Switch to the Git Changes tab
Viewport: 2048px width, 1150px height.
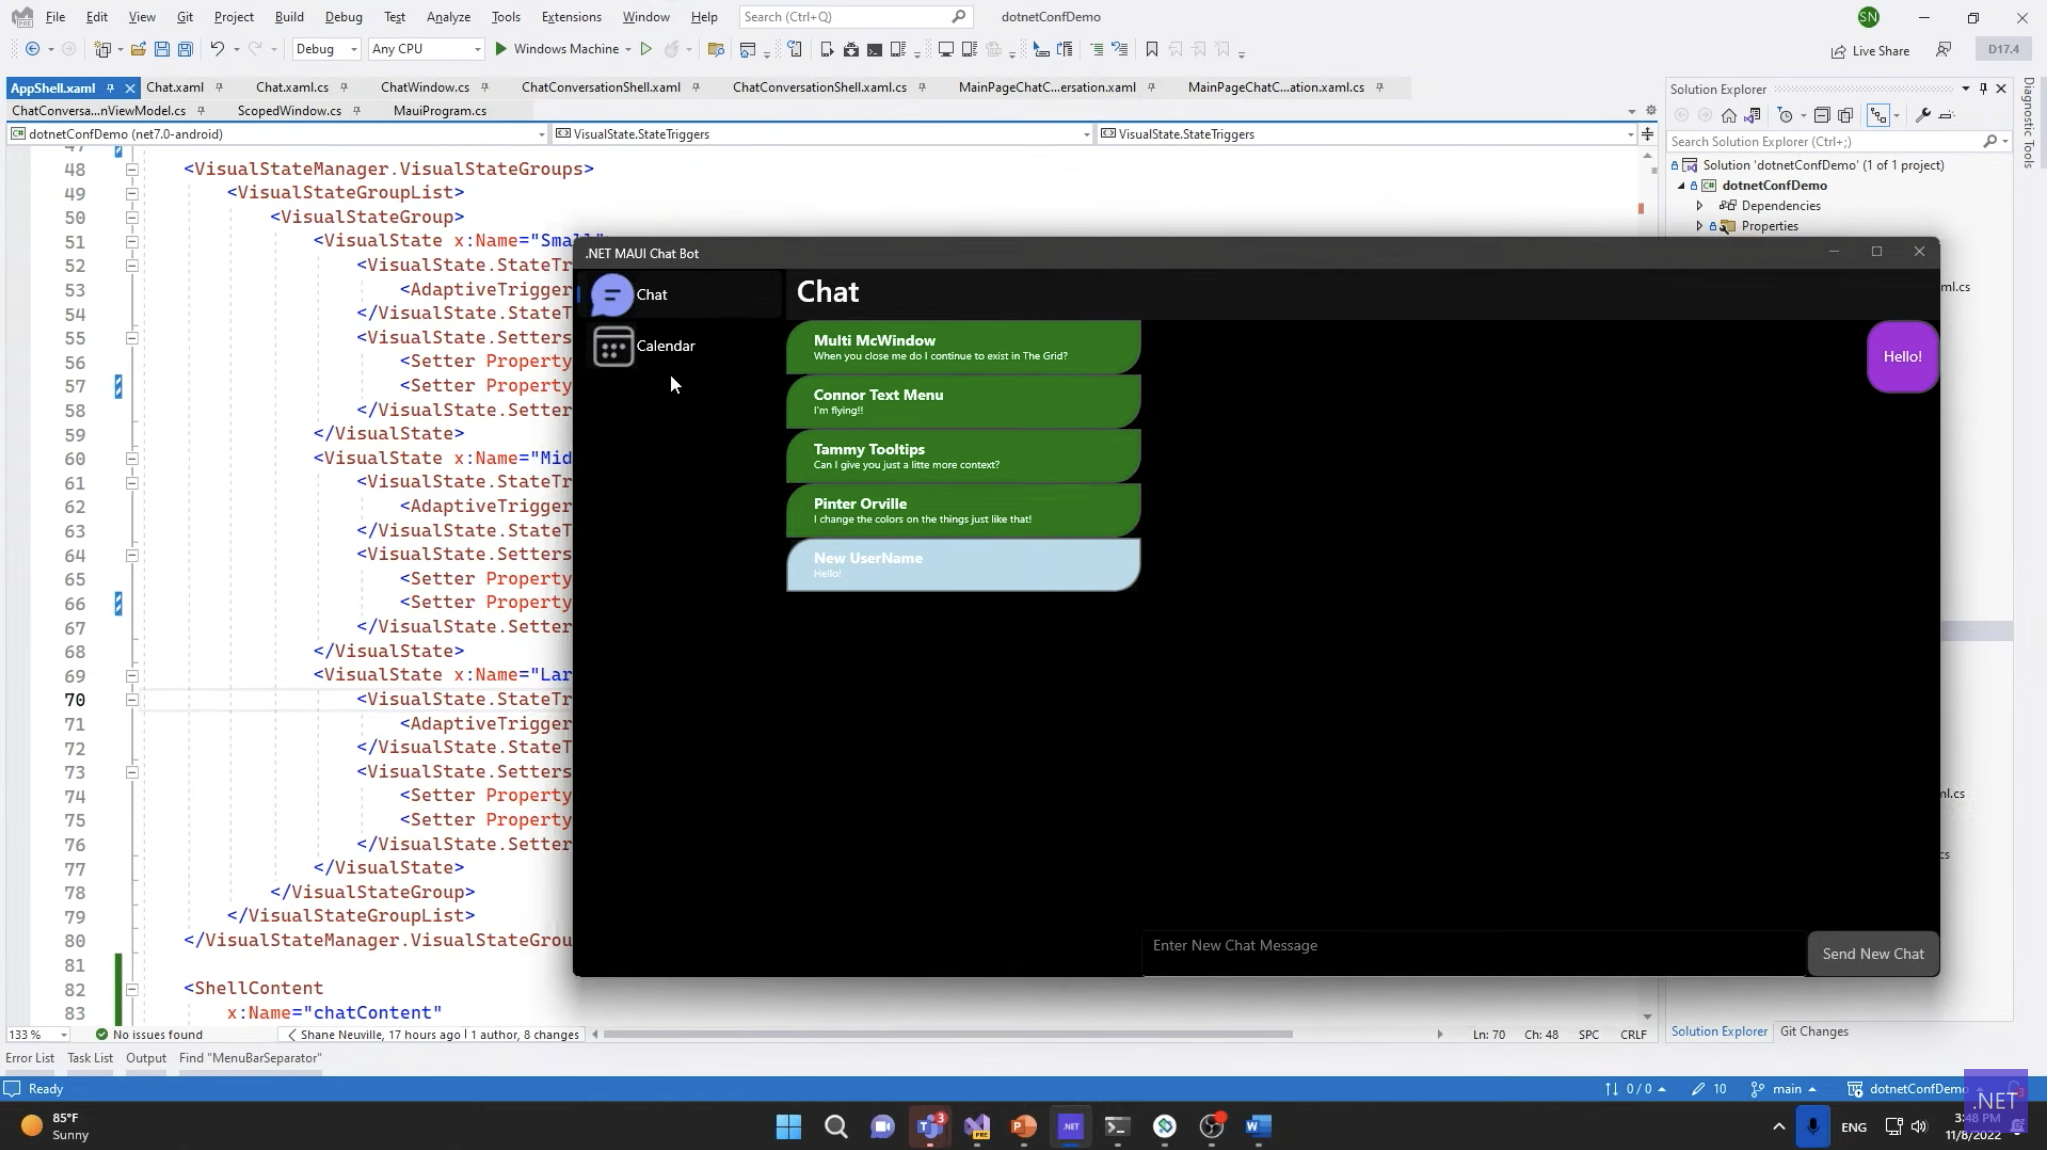click(1814, 1032)
